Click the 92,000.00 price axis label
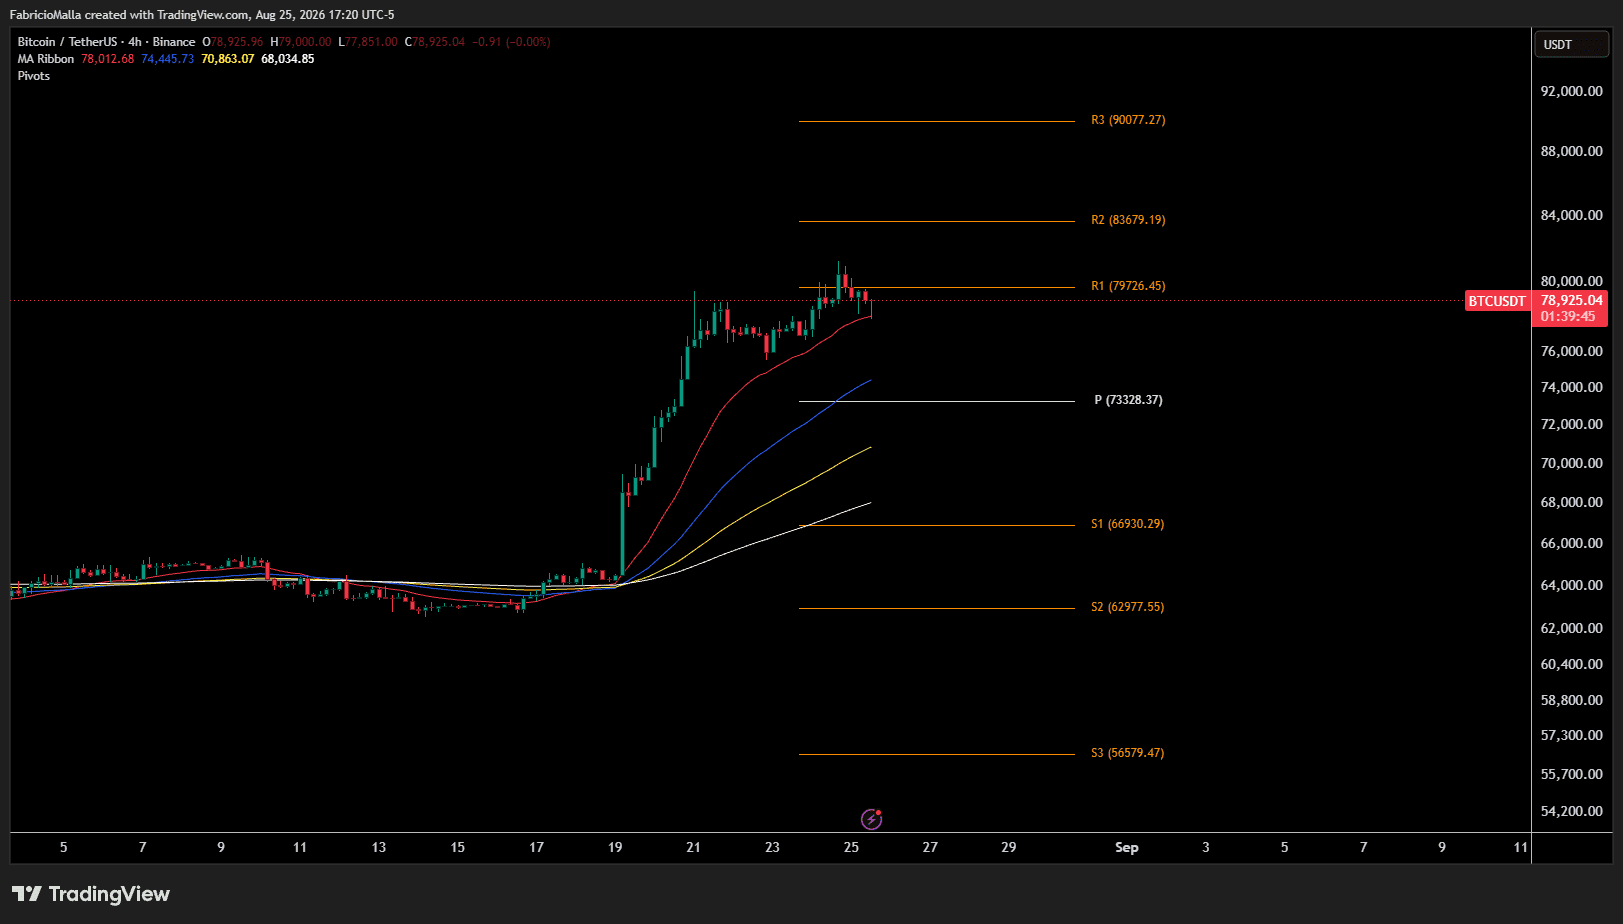This screenshot has height=924, width=1623. pos(1571,91)
